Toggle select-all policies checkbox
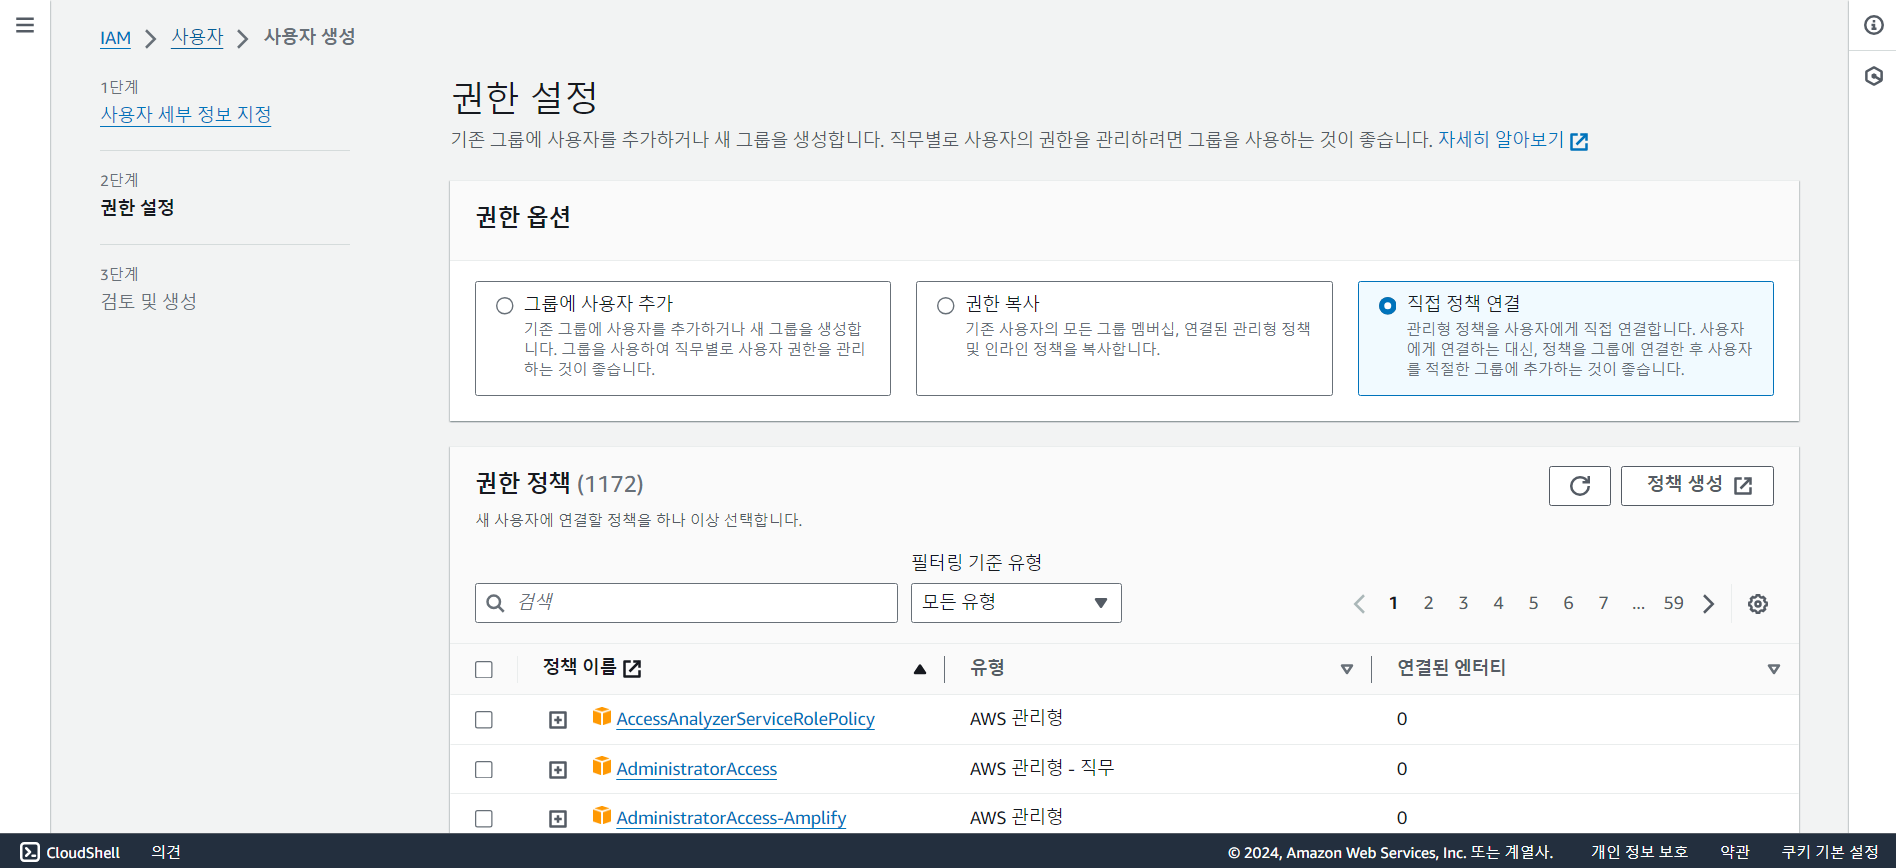1896x868 pixels. [484, 670]
